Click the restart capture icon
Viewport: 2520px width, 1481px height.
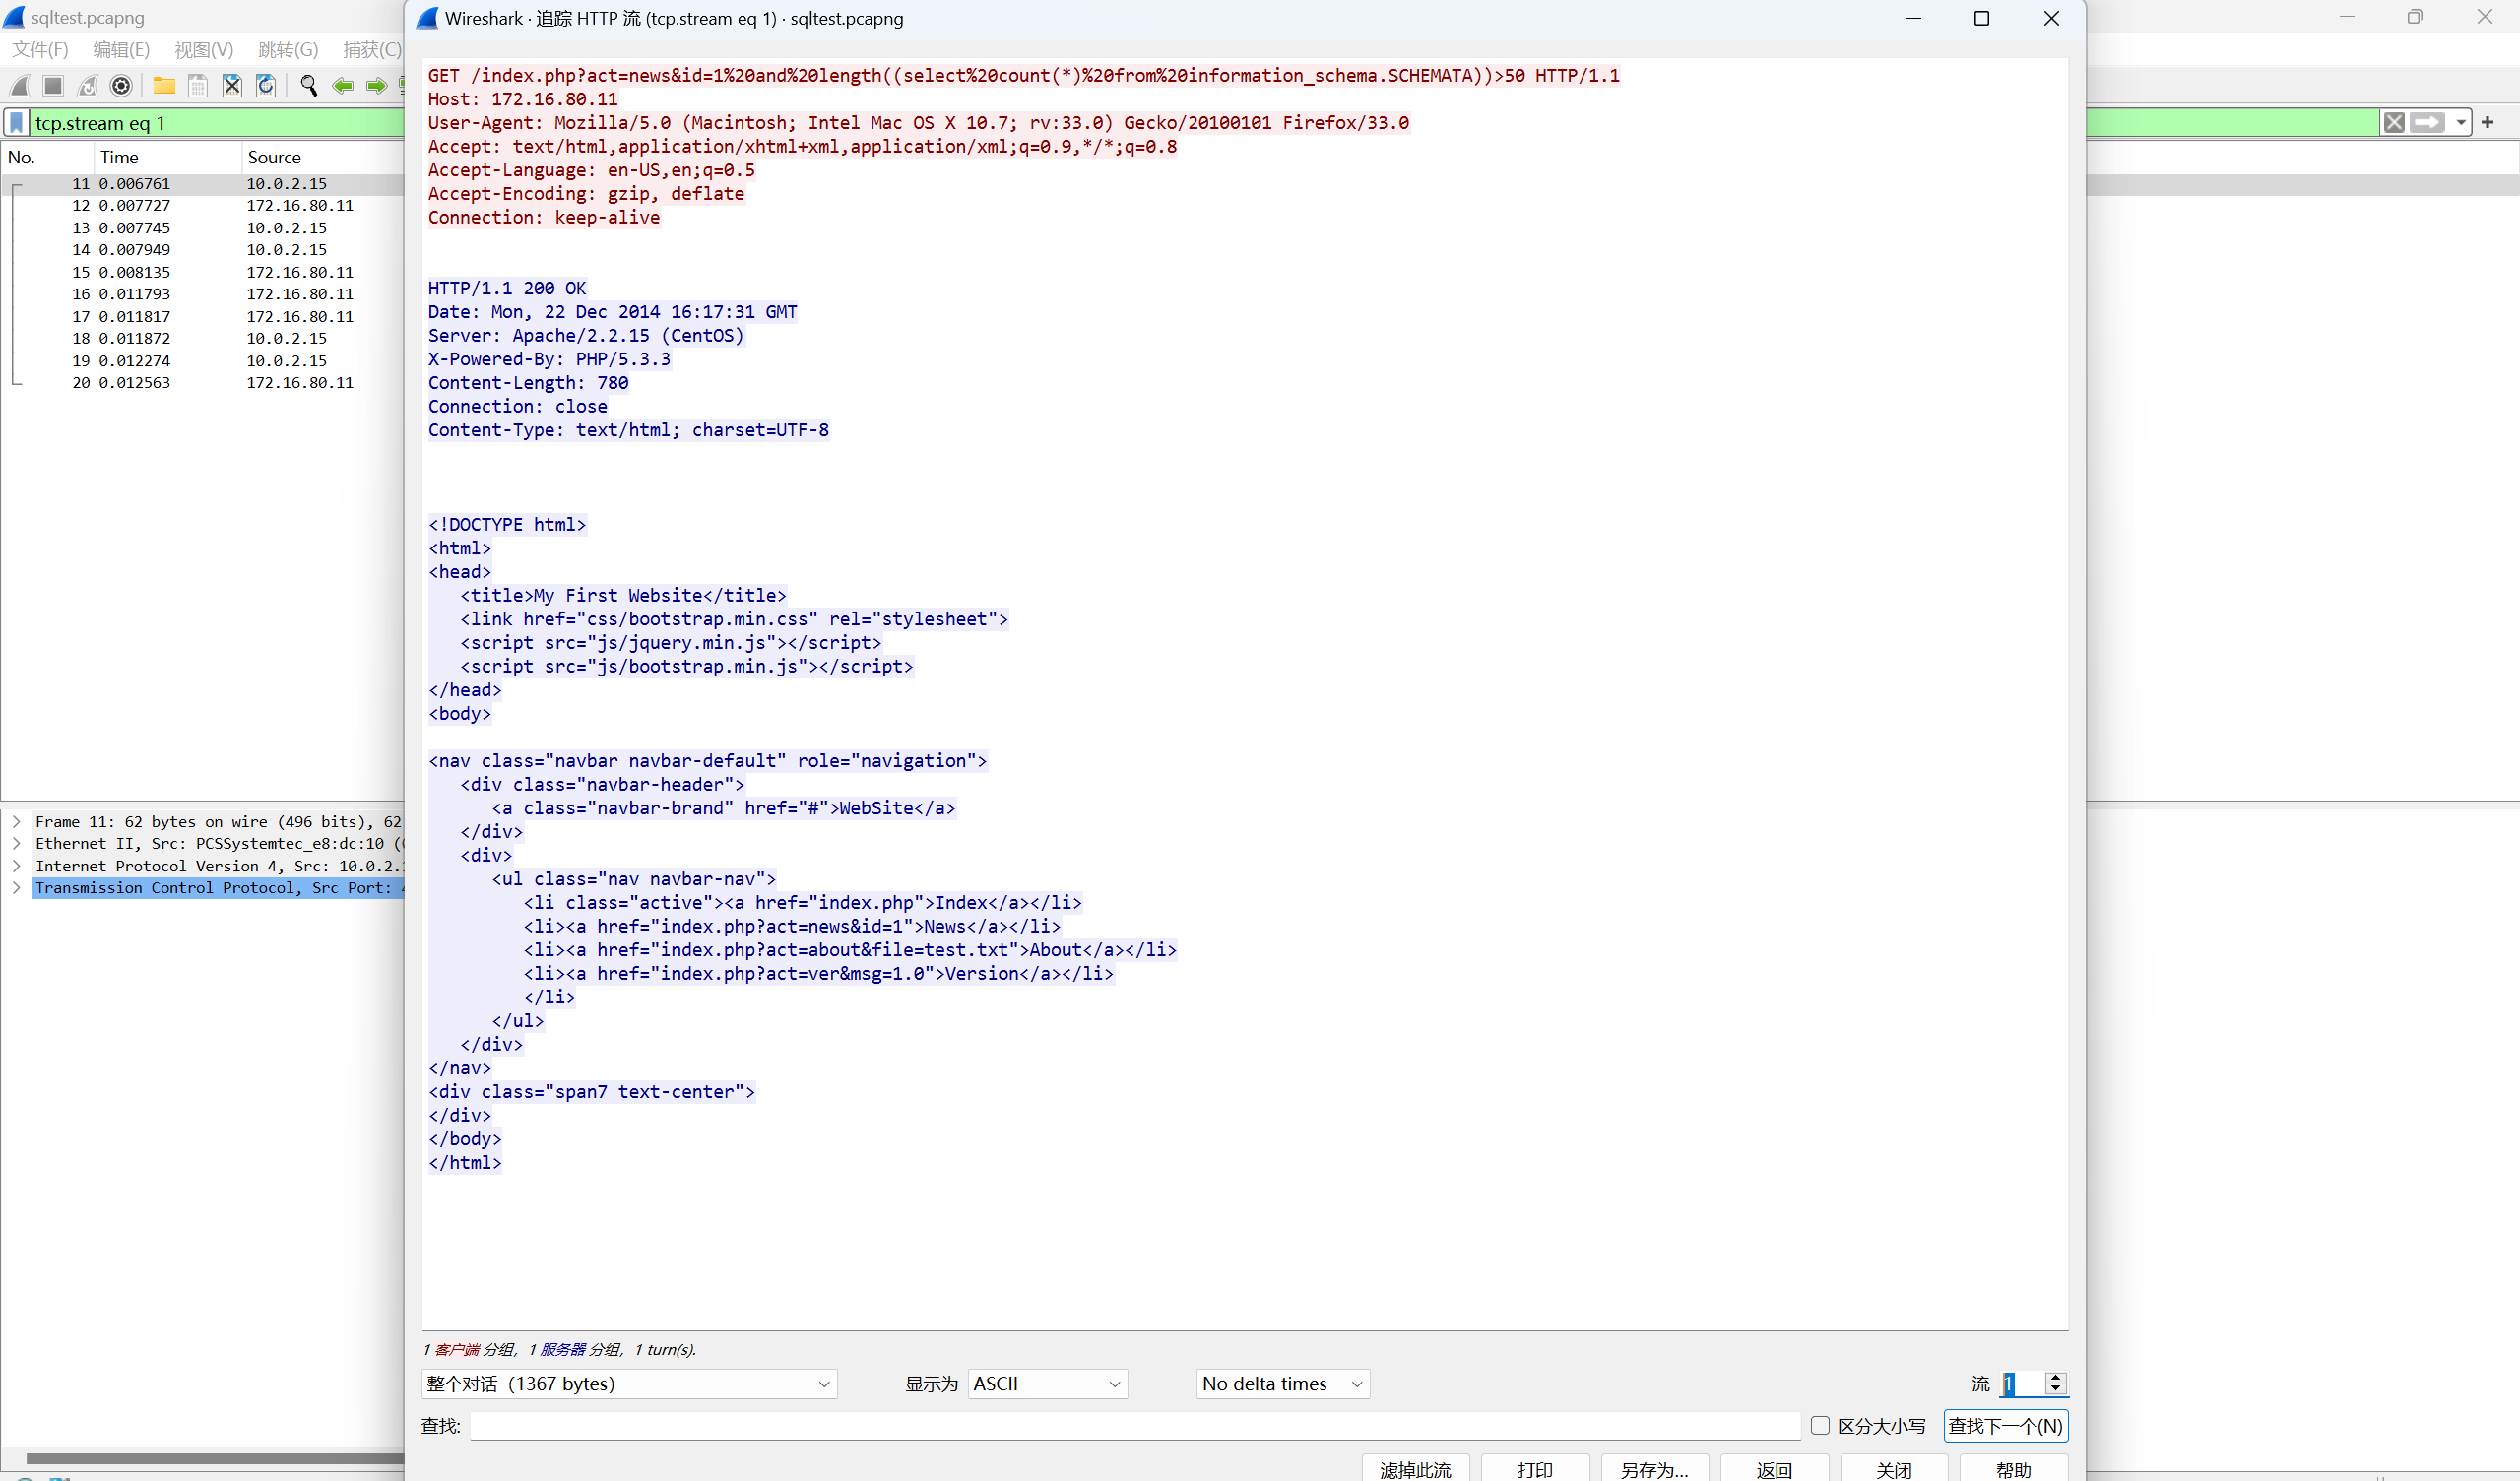tap(88, 86)
